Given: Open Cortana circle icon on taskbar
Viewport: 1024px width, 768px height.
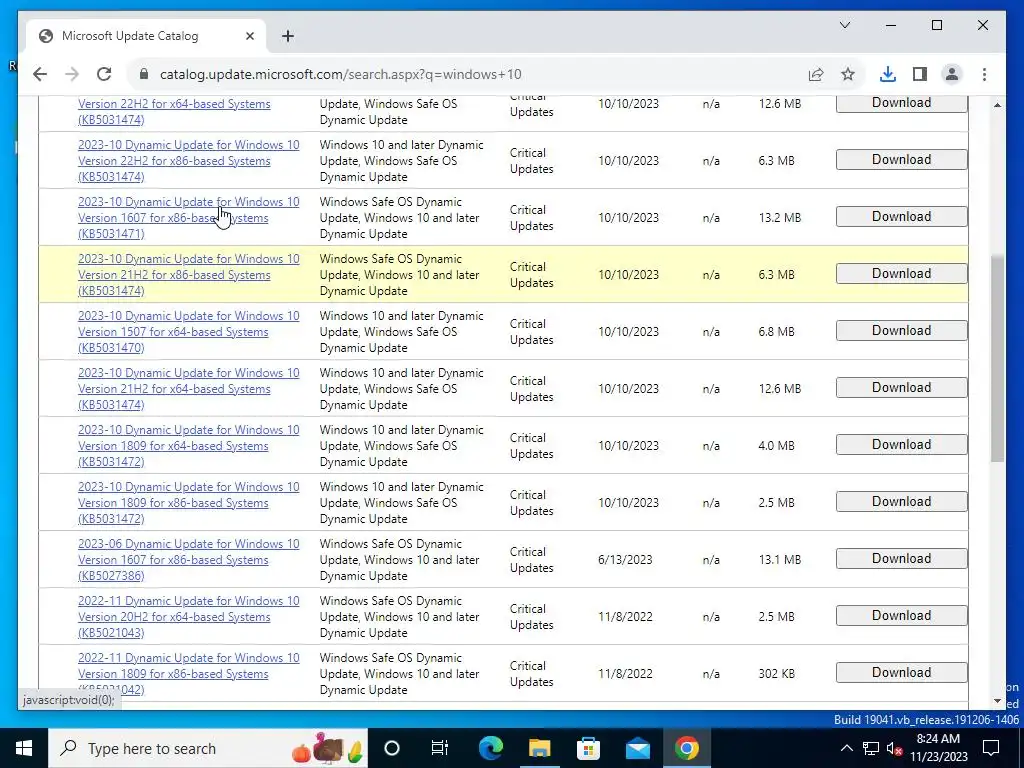Looking at the screenshot, I should pyautogui.click(x=392, y=748).
